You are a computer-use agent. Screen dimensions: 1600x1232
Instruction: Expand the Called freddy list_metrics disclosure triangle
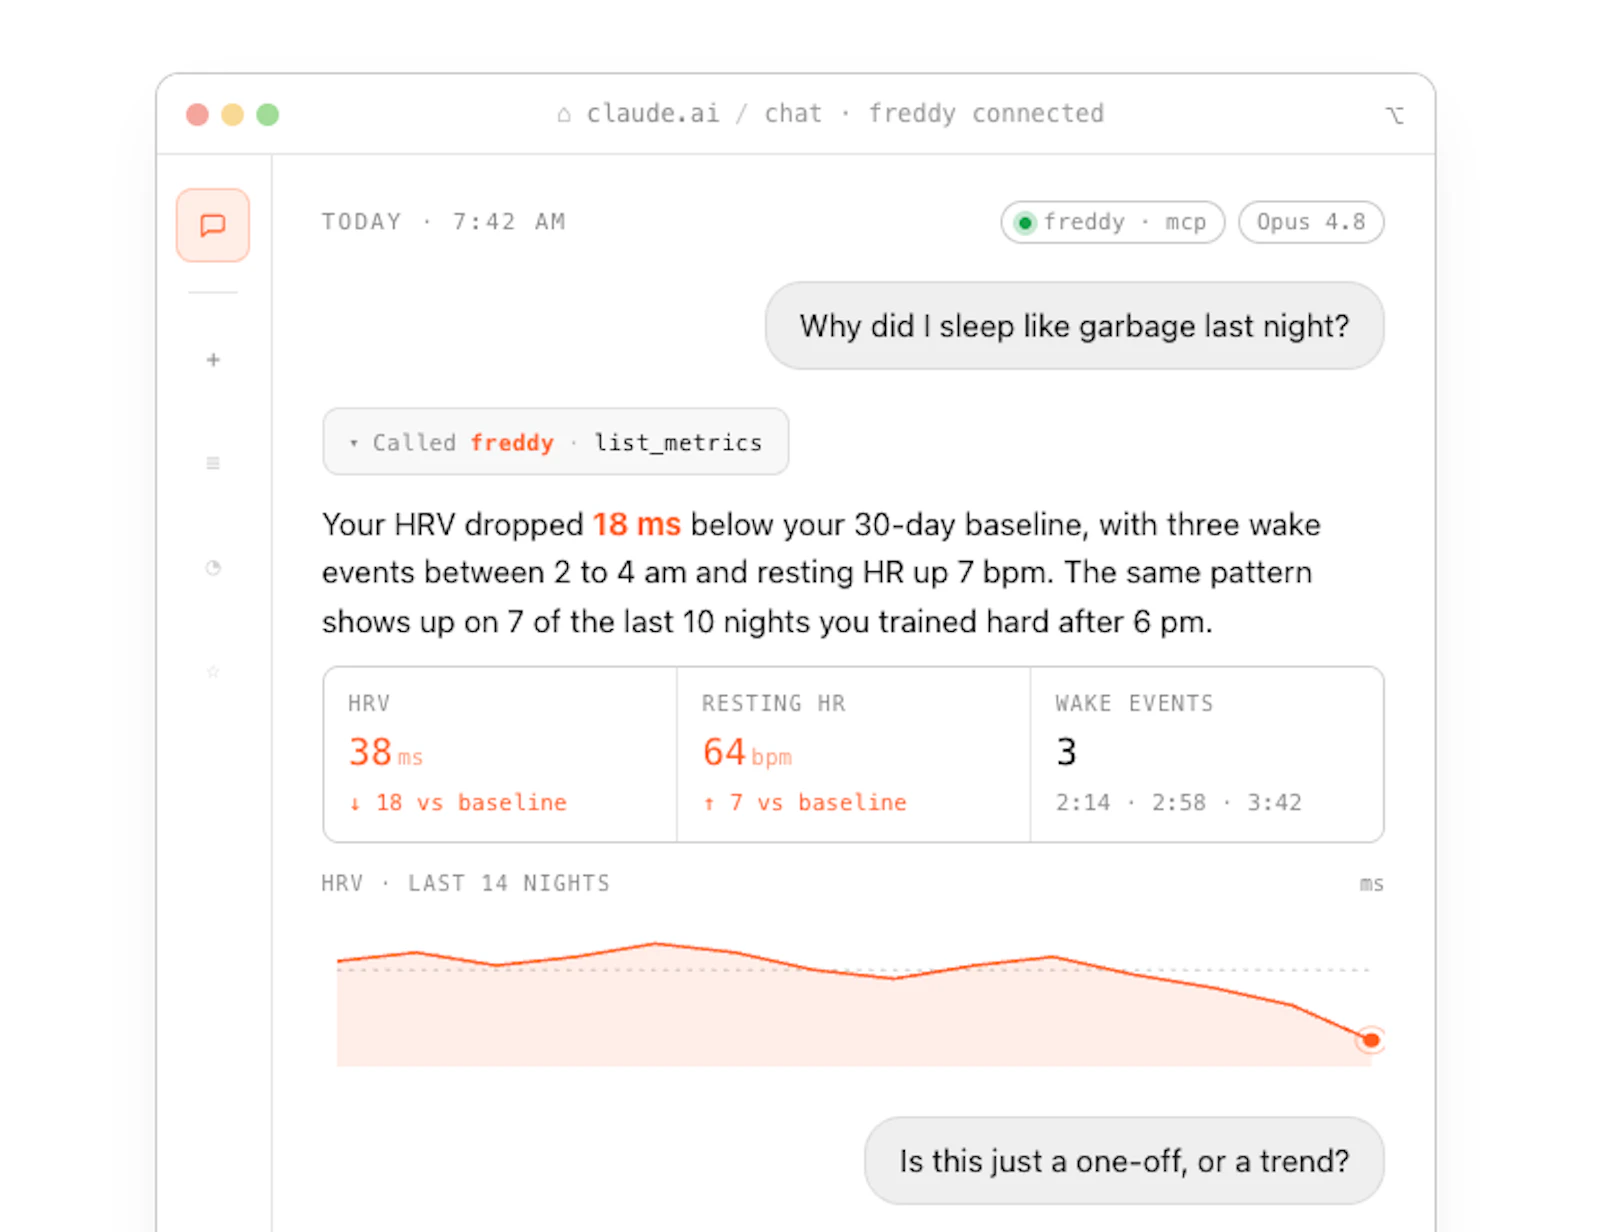pyautogui.click(x=353, y=443)
